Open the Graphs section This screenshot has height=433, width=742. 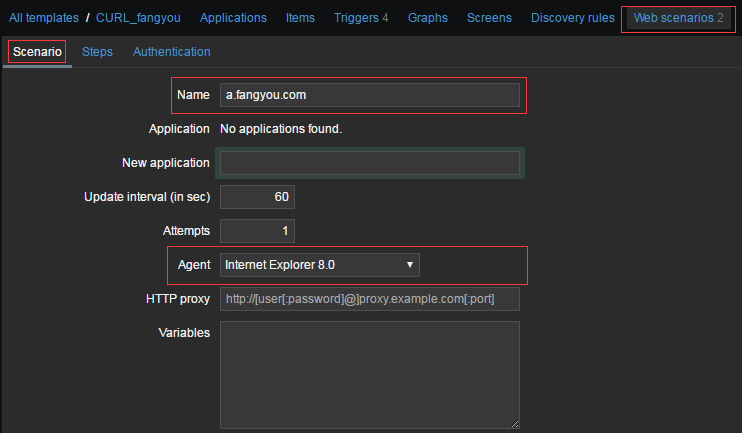(428, 18)
